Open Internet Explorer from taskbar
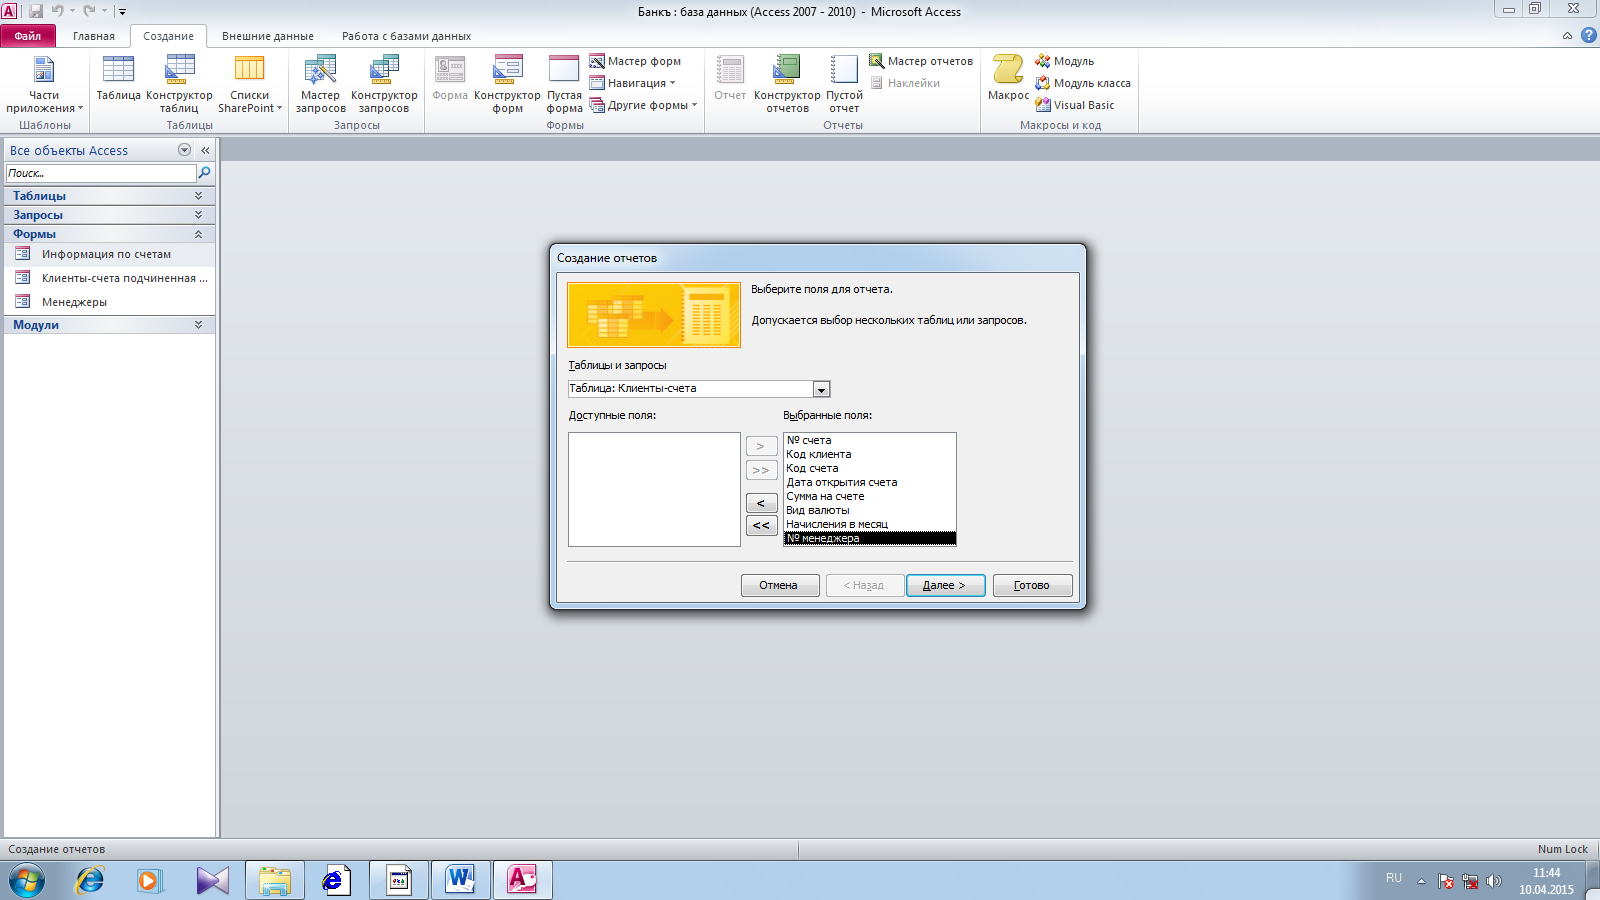This screenshot has width=1600, height=900. 90,881
